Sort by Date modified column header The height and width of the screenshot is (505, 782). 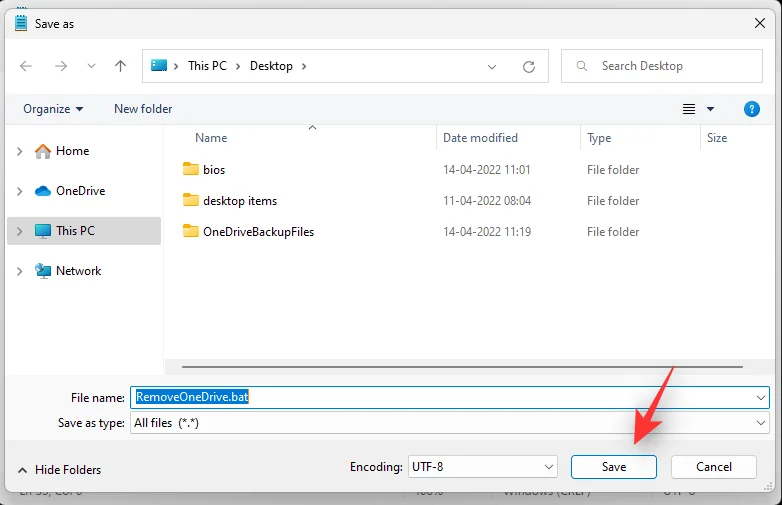[x=480, y=138]
